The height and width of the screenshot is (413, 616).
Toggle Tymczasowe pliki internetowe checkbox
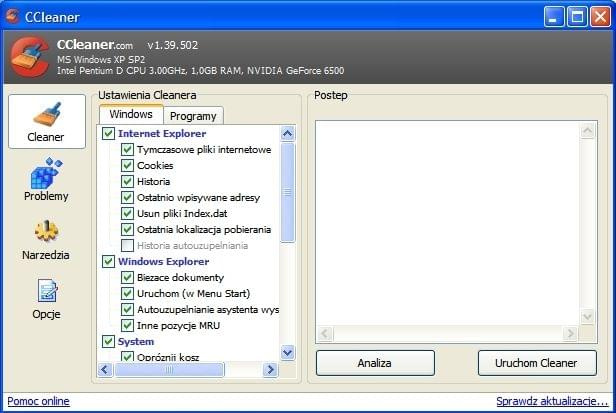(127, 149)
